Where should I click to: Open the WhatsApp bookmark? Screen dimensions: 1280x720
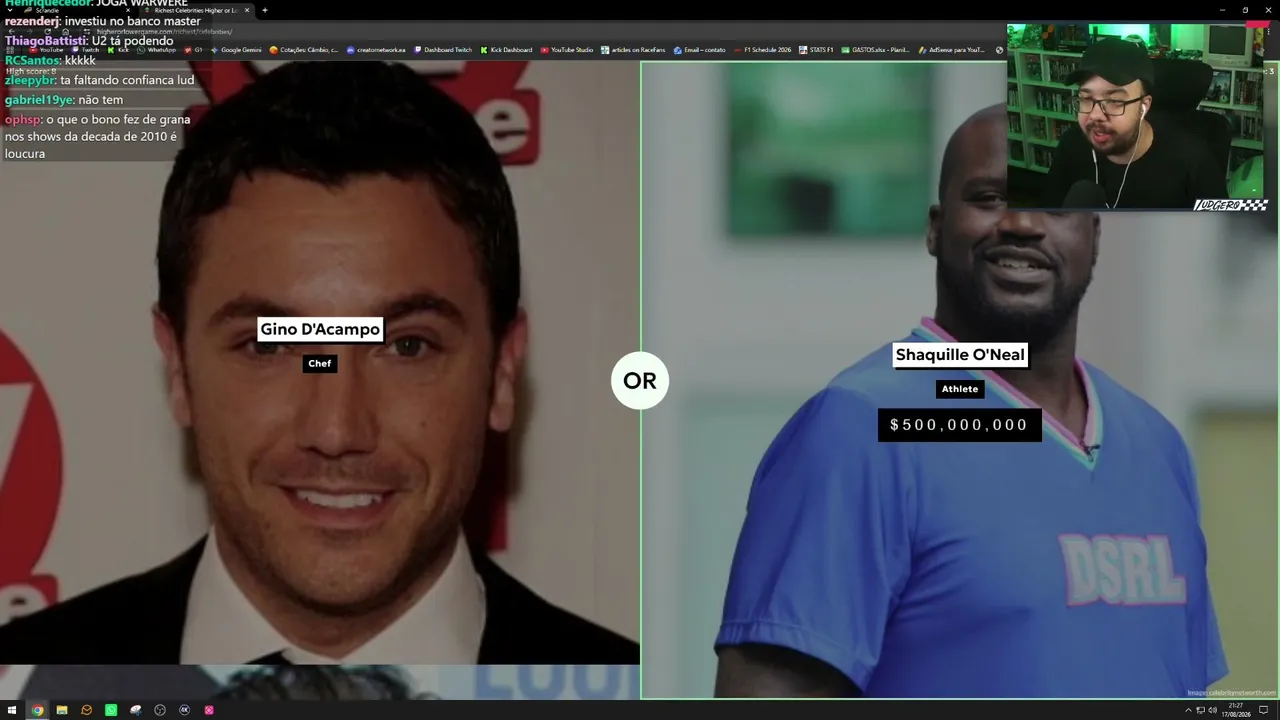coord(157,50)
